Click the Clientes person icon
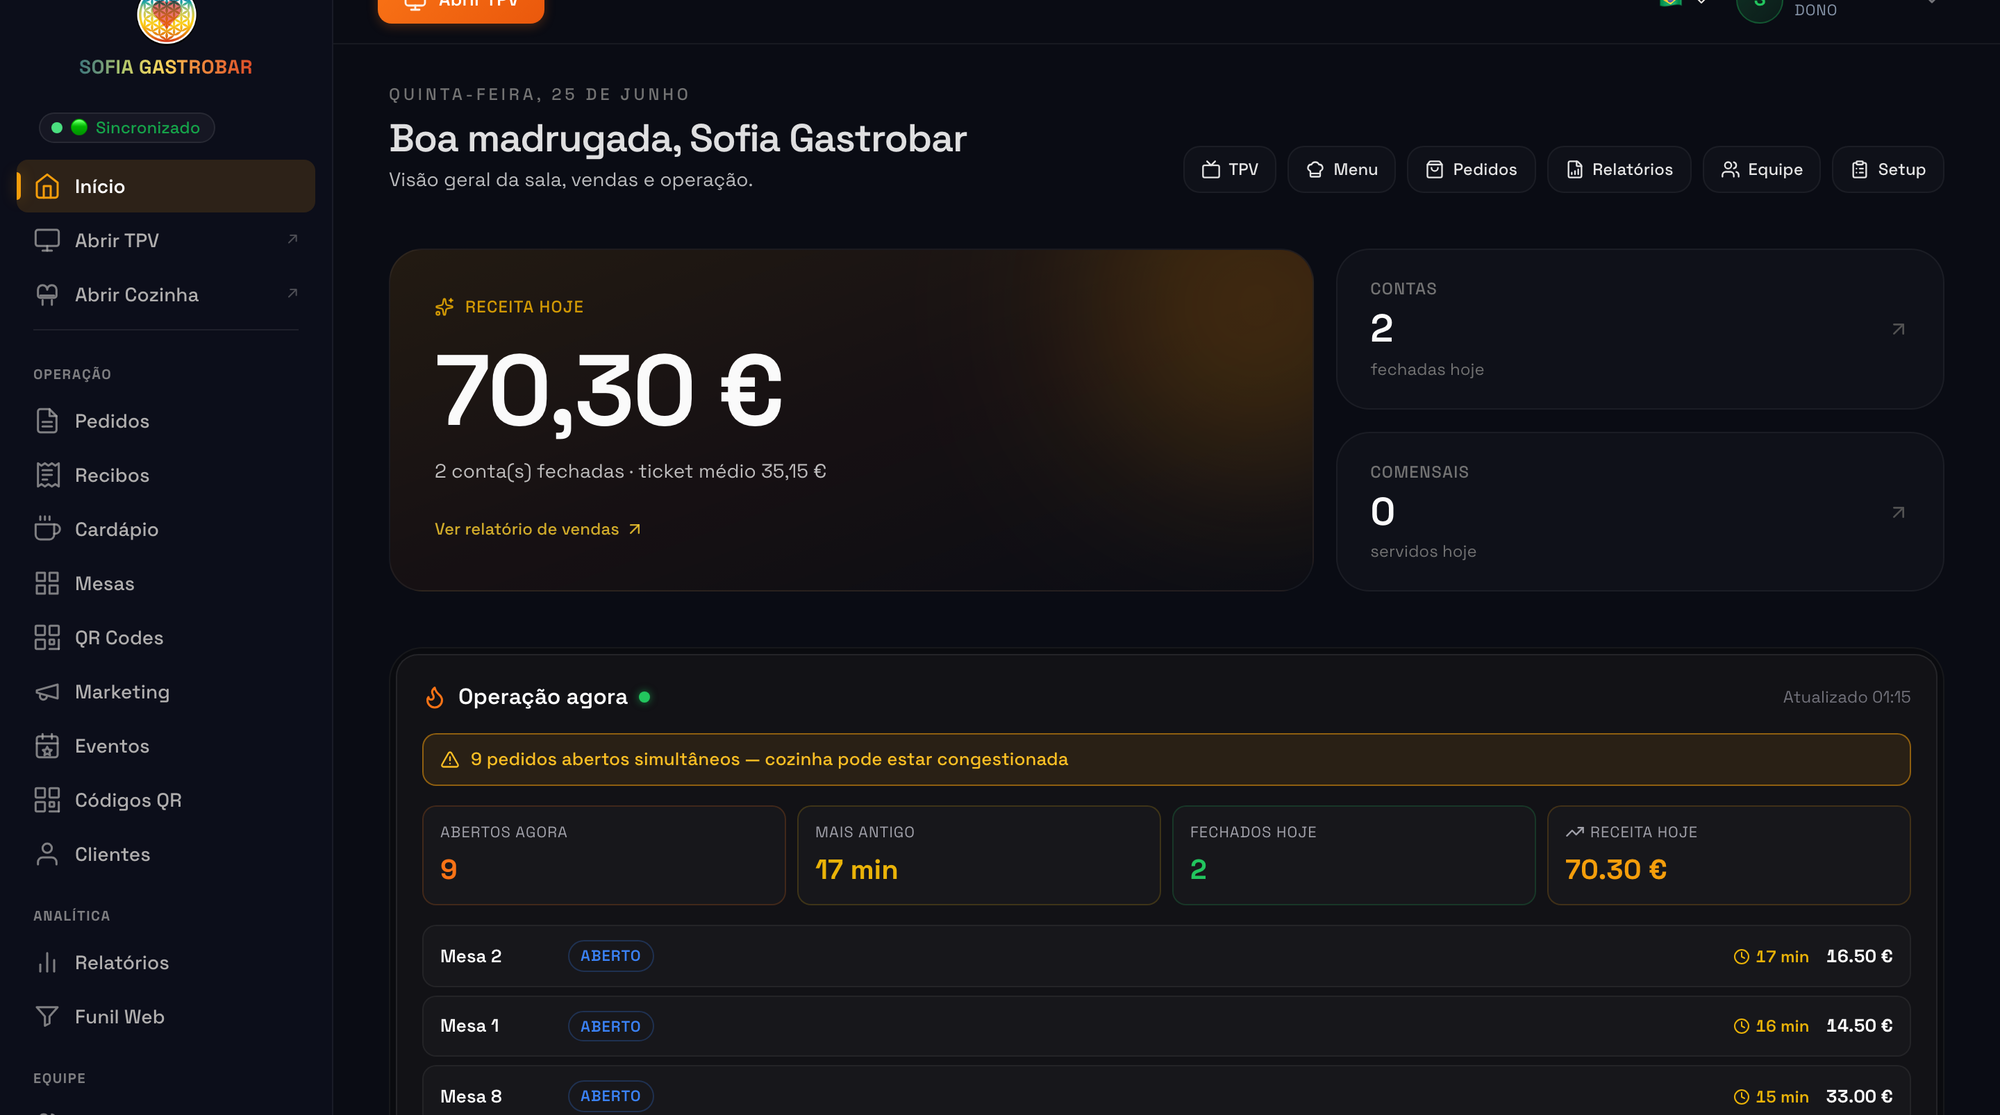The height and width of the screenshot is (1115, 2000). click(47, 854)
